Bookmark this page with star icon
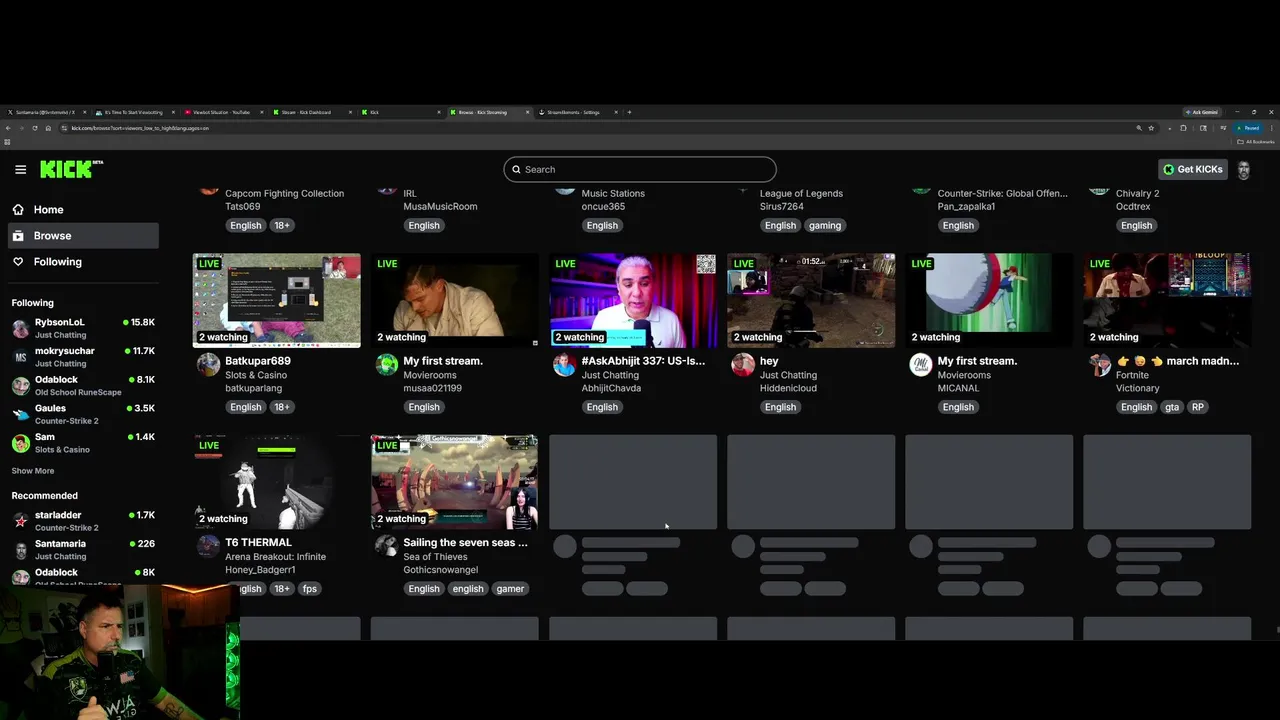Image resolution: width=1280 pixels, height=720 pixels. [x=1151, y=128]
